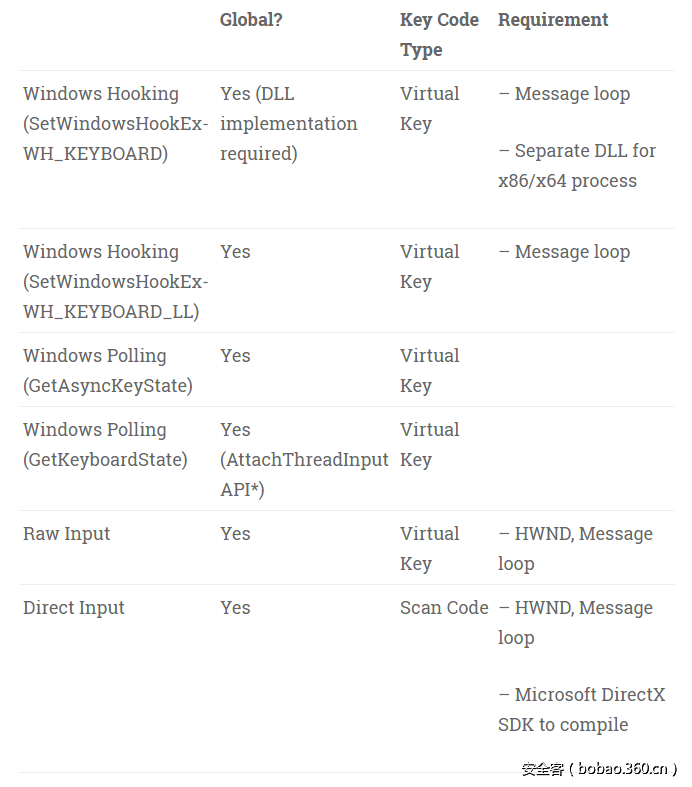Image resolution: width=692 pixels, height=787 pixels.
Task: Click the "Global?" column header
Action: 251,20
